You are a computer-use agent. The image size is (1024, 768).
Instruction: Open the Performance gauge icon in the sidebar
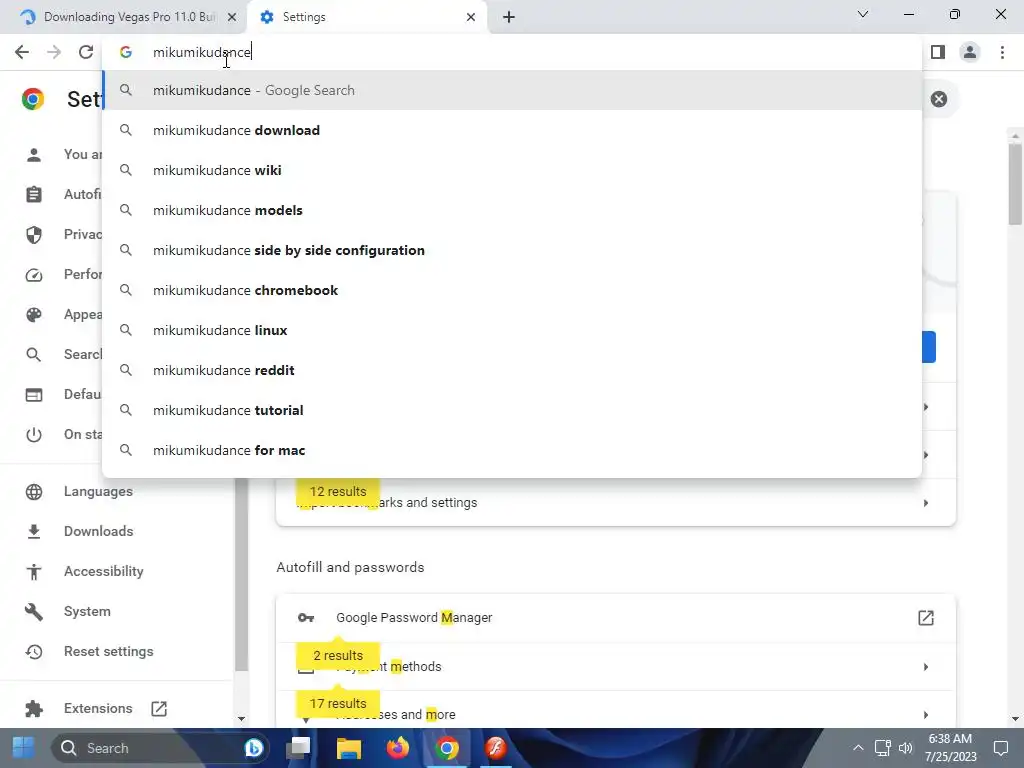(34, 275)
